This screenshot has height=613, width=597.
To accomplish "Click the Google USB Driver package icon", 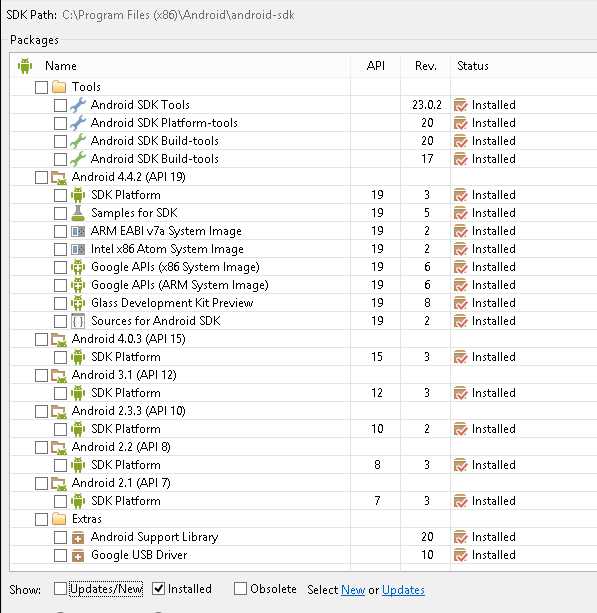I will 78,556.
